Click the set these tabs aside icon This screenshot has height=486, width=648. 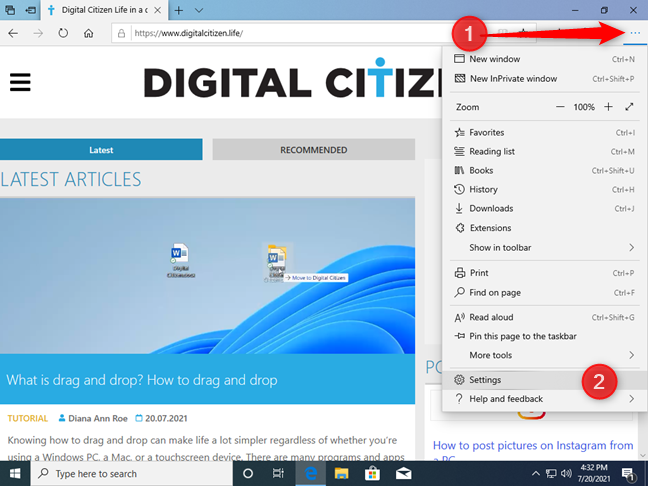pyautogui.click(x=30, y=10)
